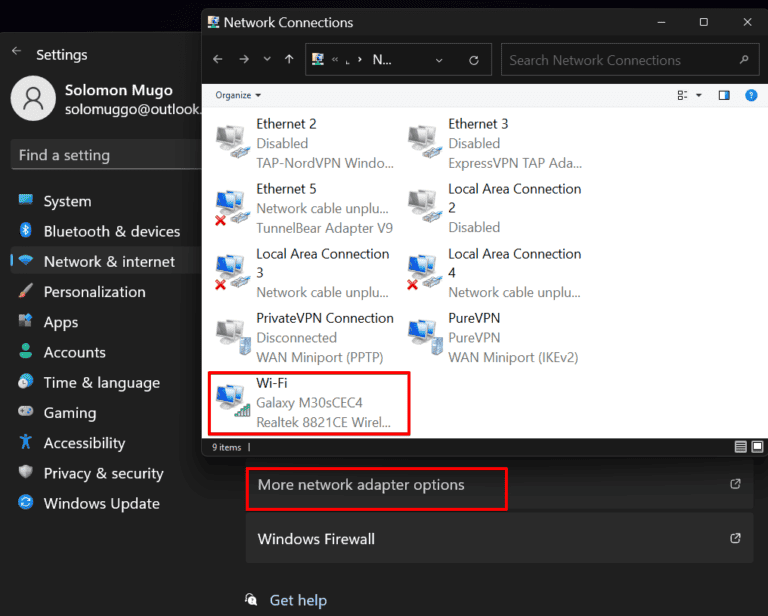Open the Wi-Fi adapter icon
Screen dimensions: 768x616
(x=233, y=402)
